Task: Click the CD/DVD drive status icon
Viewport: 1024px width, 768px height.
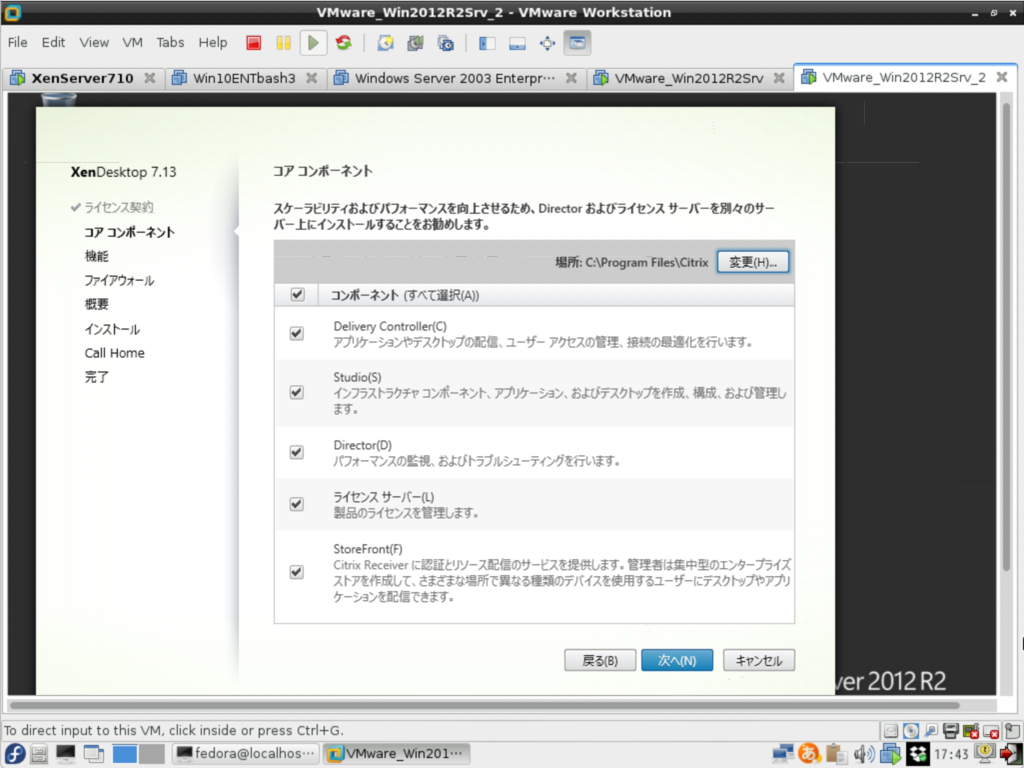Action: coord(911,731)
